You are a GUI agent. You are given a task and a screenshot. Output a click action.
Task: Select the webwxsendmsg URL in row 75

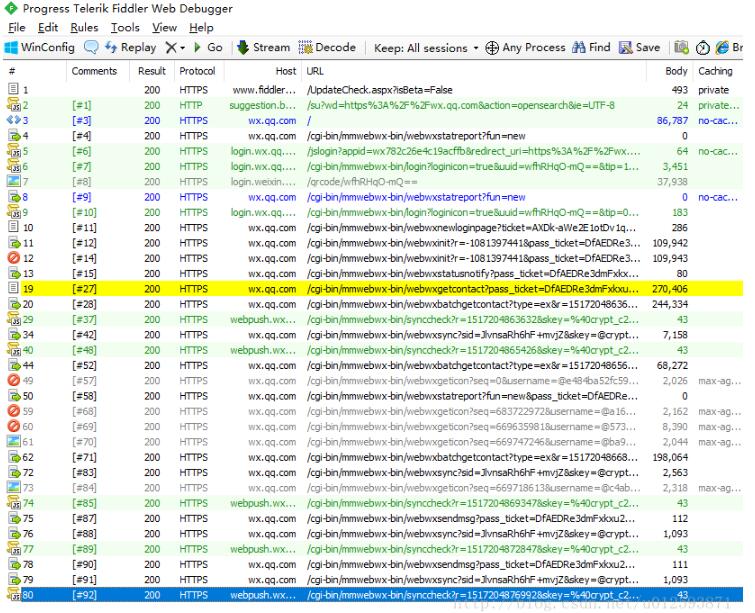(471, 519)
